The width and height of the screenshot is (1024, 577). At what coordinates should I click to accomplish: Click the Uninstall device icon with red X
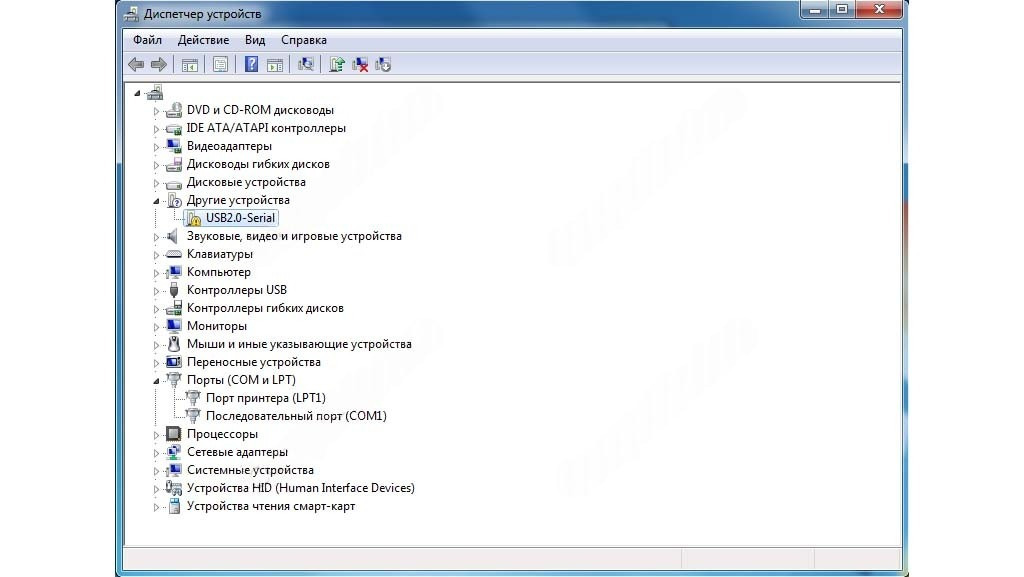tap(360, 65)
